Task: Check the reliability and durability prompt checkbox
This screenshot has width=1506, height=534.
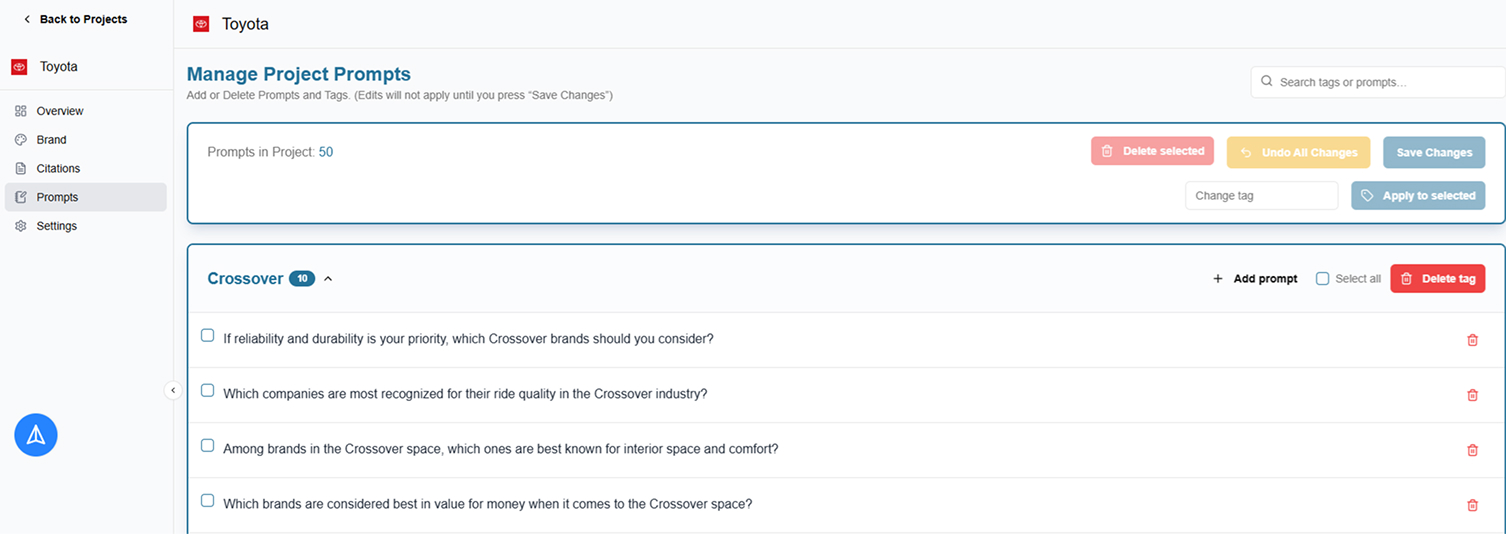Action: tap(208, 335)
